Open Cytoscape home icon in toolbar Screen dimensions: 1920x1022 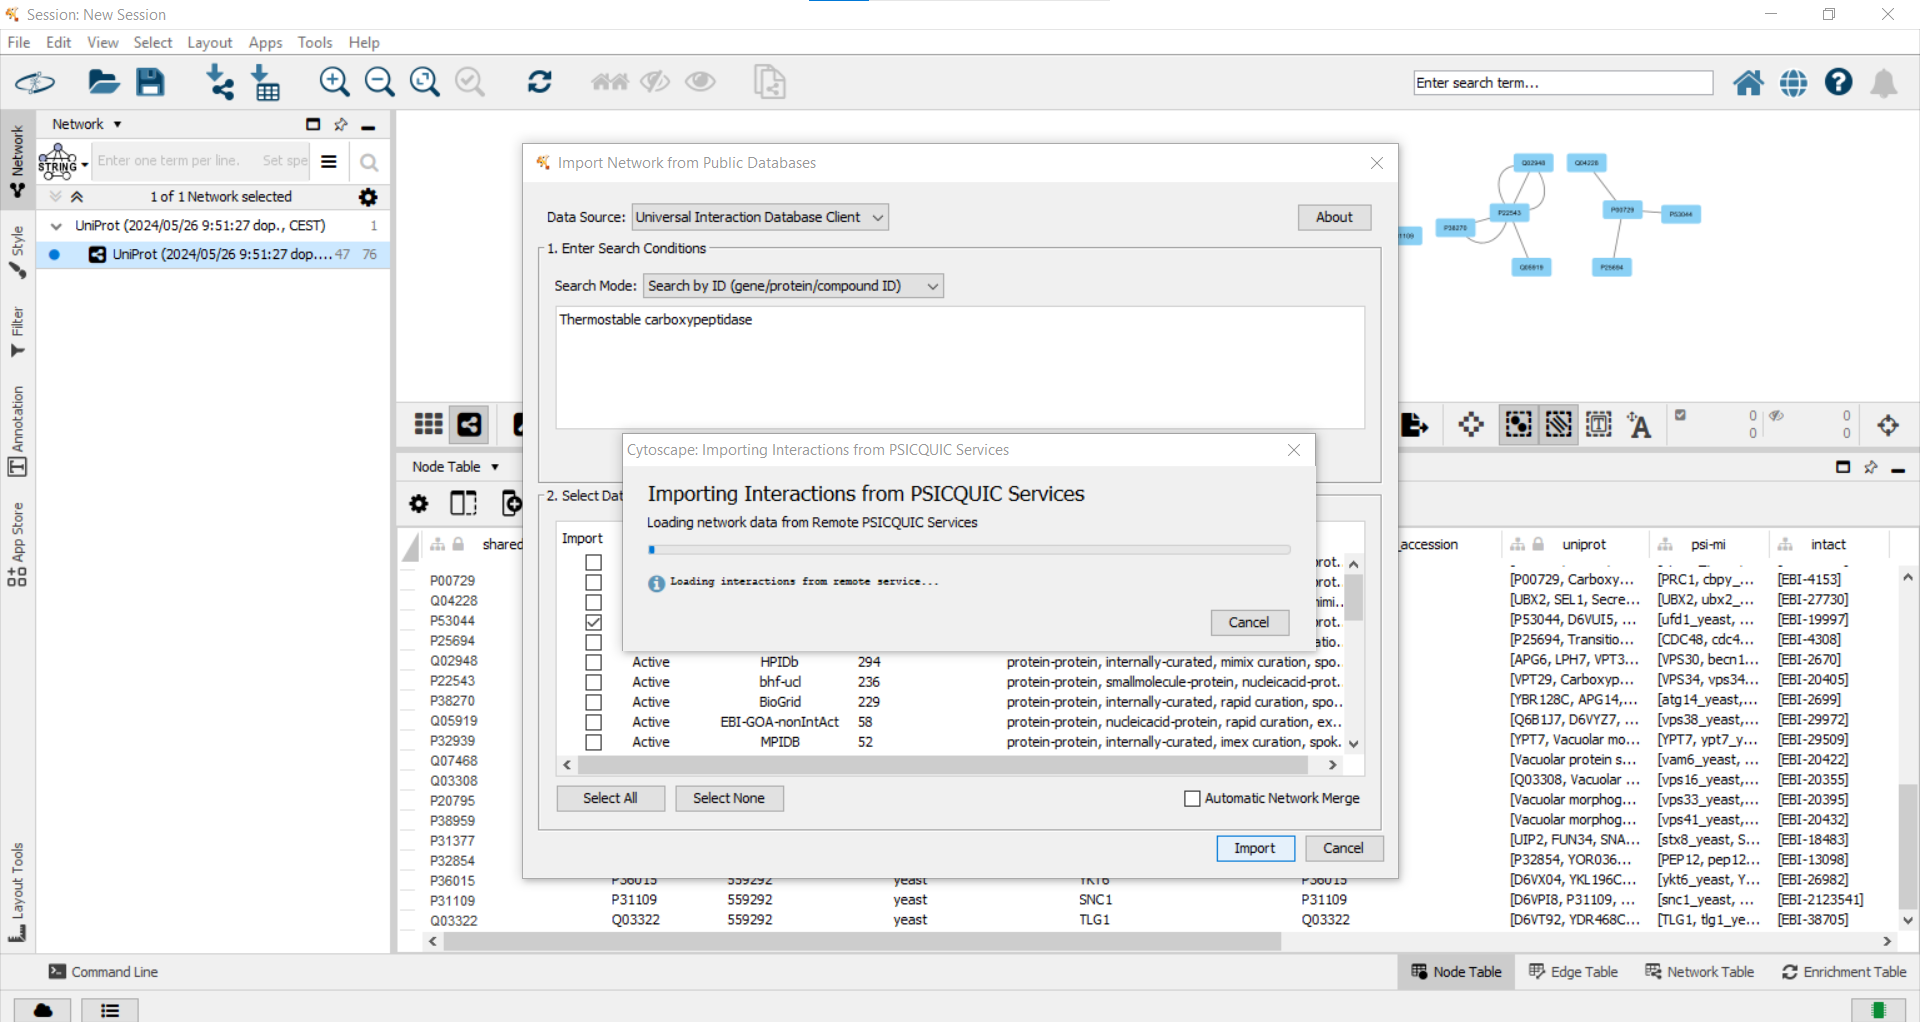[1748, 83]
